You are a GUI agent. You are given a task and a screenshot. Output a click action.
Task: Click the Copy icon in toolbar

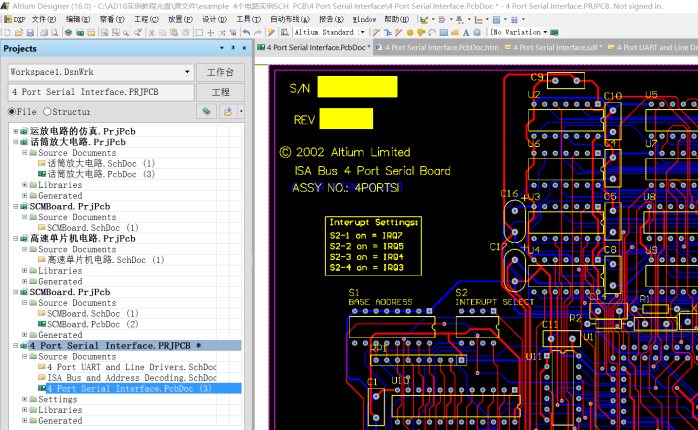pos(162,32)
